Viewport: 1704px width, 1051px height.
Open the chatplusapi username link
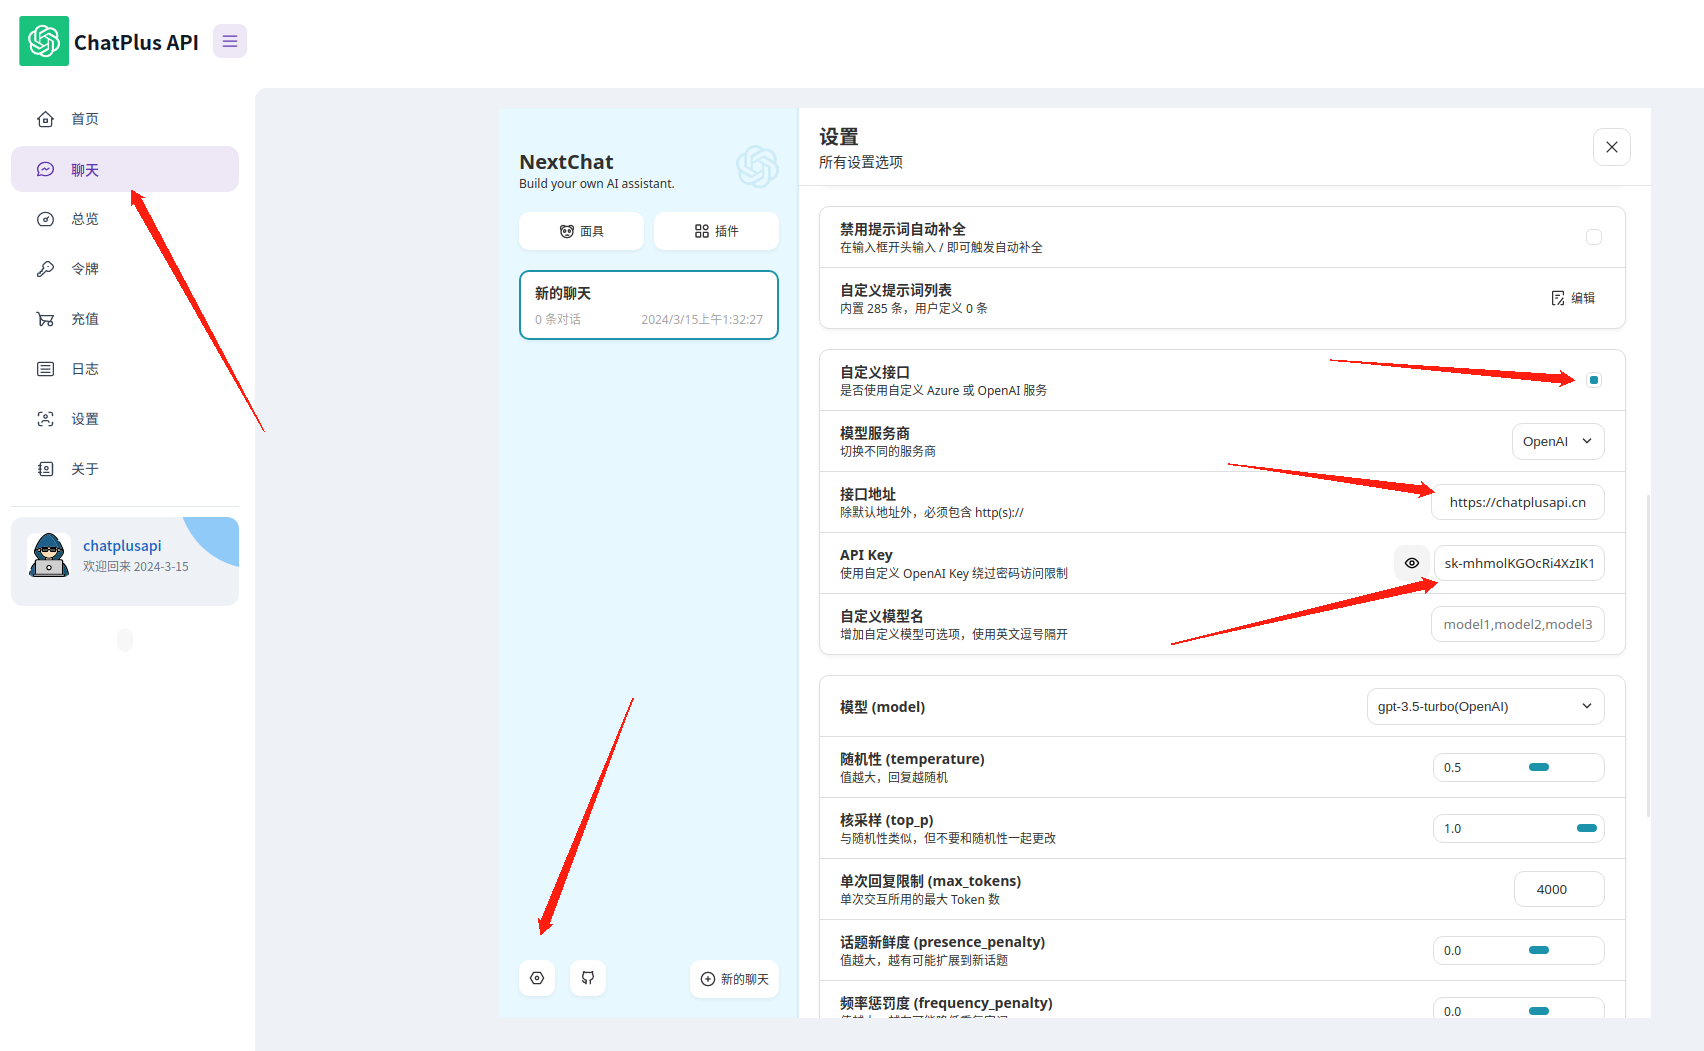pos(122,546)
